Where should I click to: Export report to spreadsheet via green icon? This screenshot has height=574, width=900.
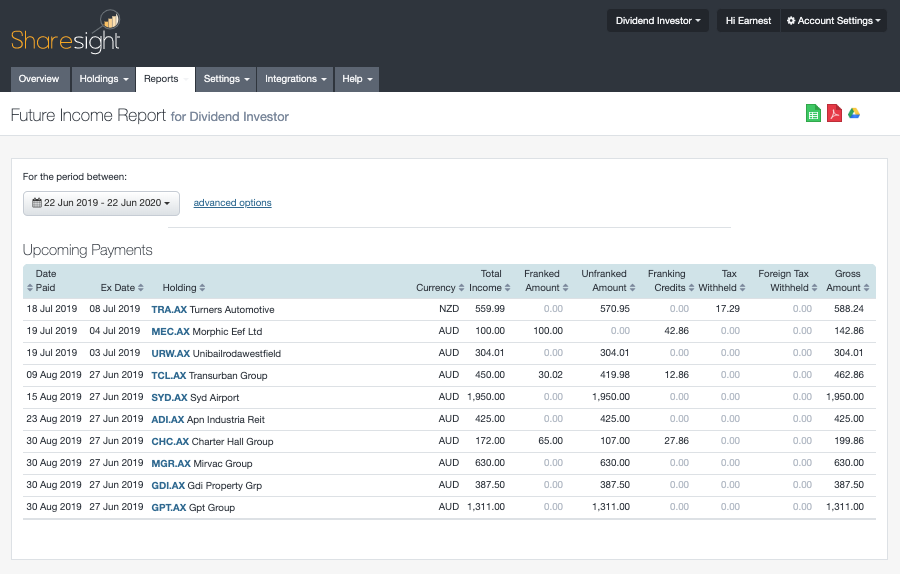click(813, 114)
